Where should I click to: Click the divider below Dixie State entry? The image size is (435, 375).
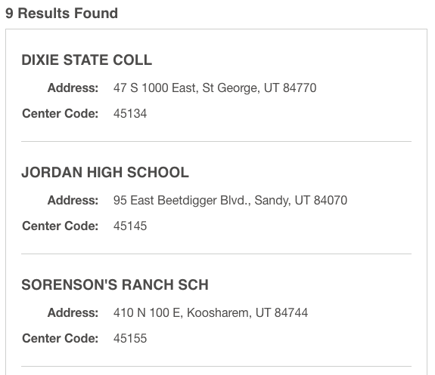pyautogui.click(x=216, y=141)
